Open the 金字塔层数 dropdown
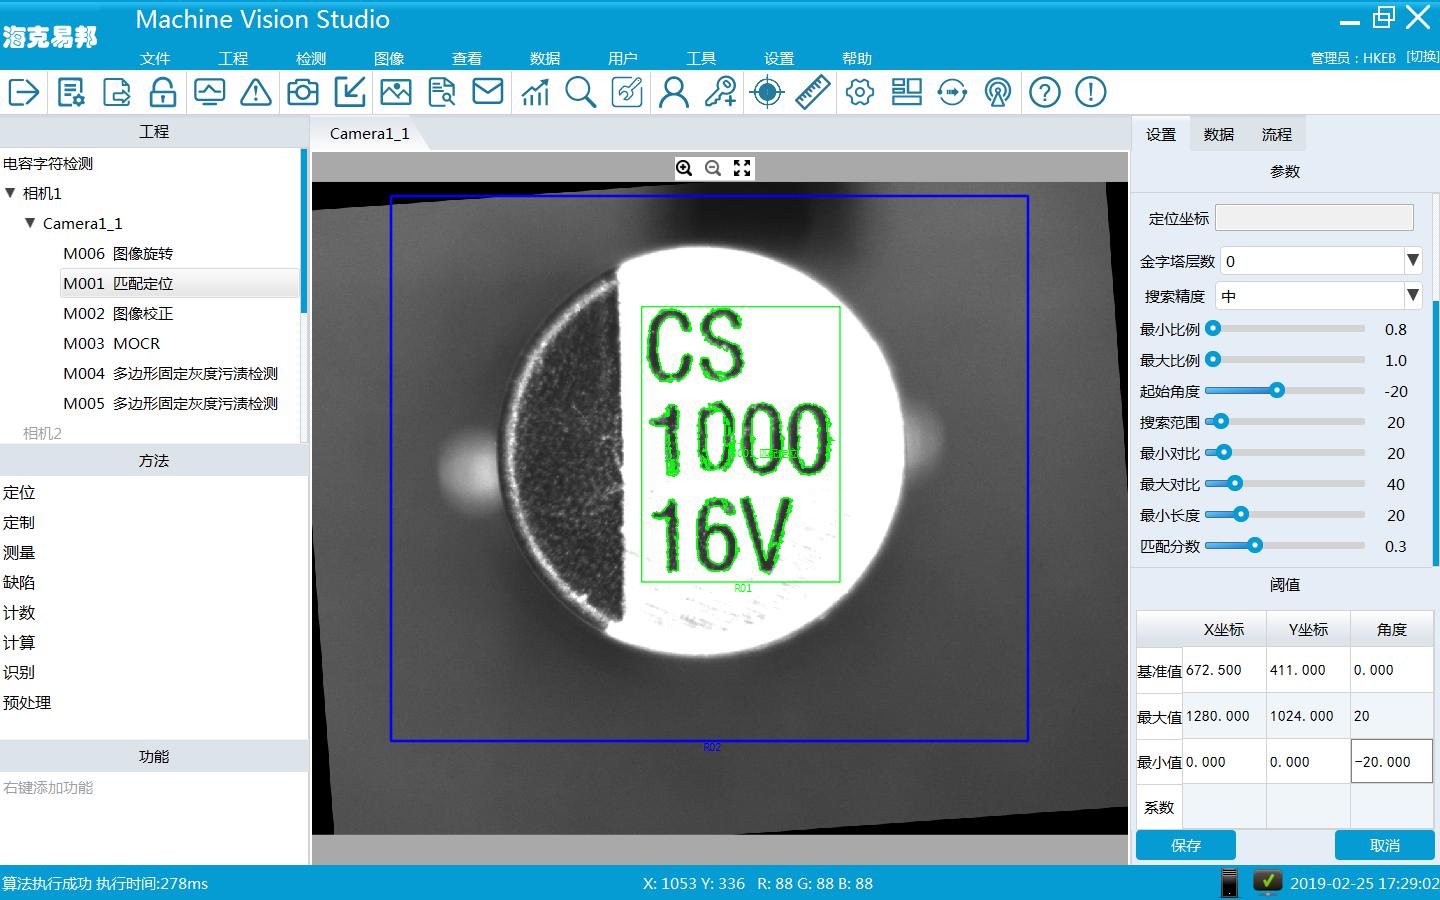This screenshot has height=900, width=1440. (1412, 261)
